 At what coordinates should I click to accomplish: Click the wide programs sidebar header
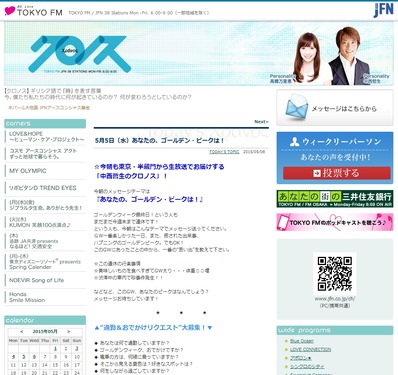(x=335, y=330)
